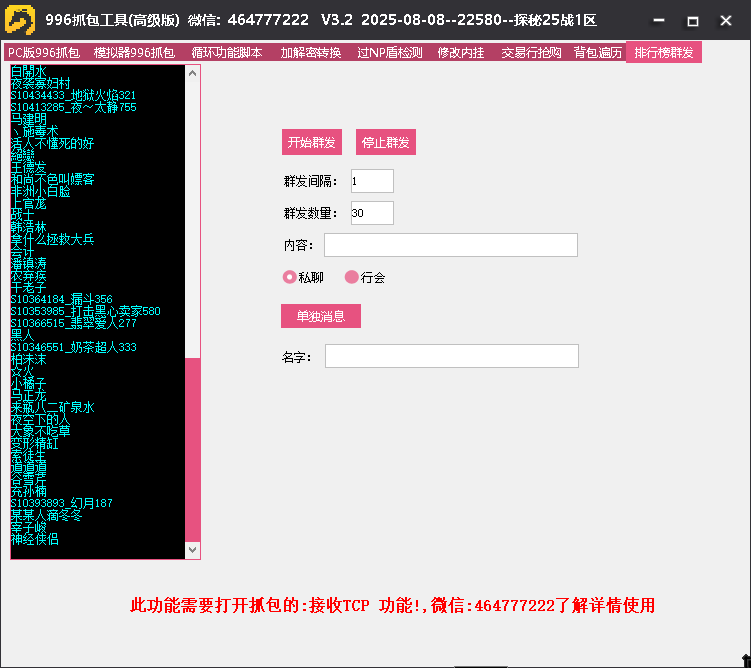
Task: Focus the 群发间隔 input field
Action: click(372, 181)
